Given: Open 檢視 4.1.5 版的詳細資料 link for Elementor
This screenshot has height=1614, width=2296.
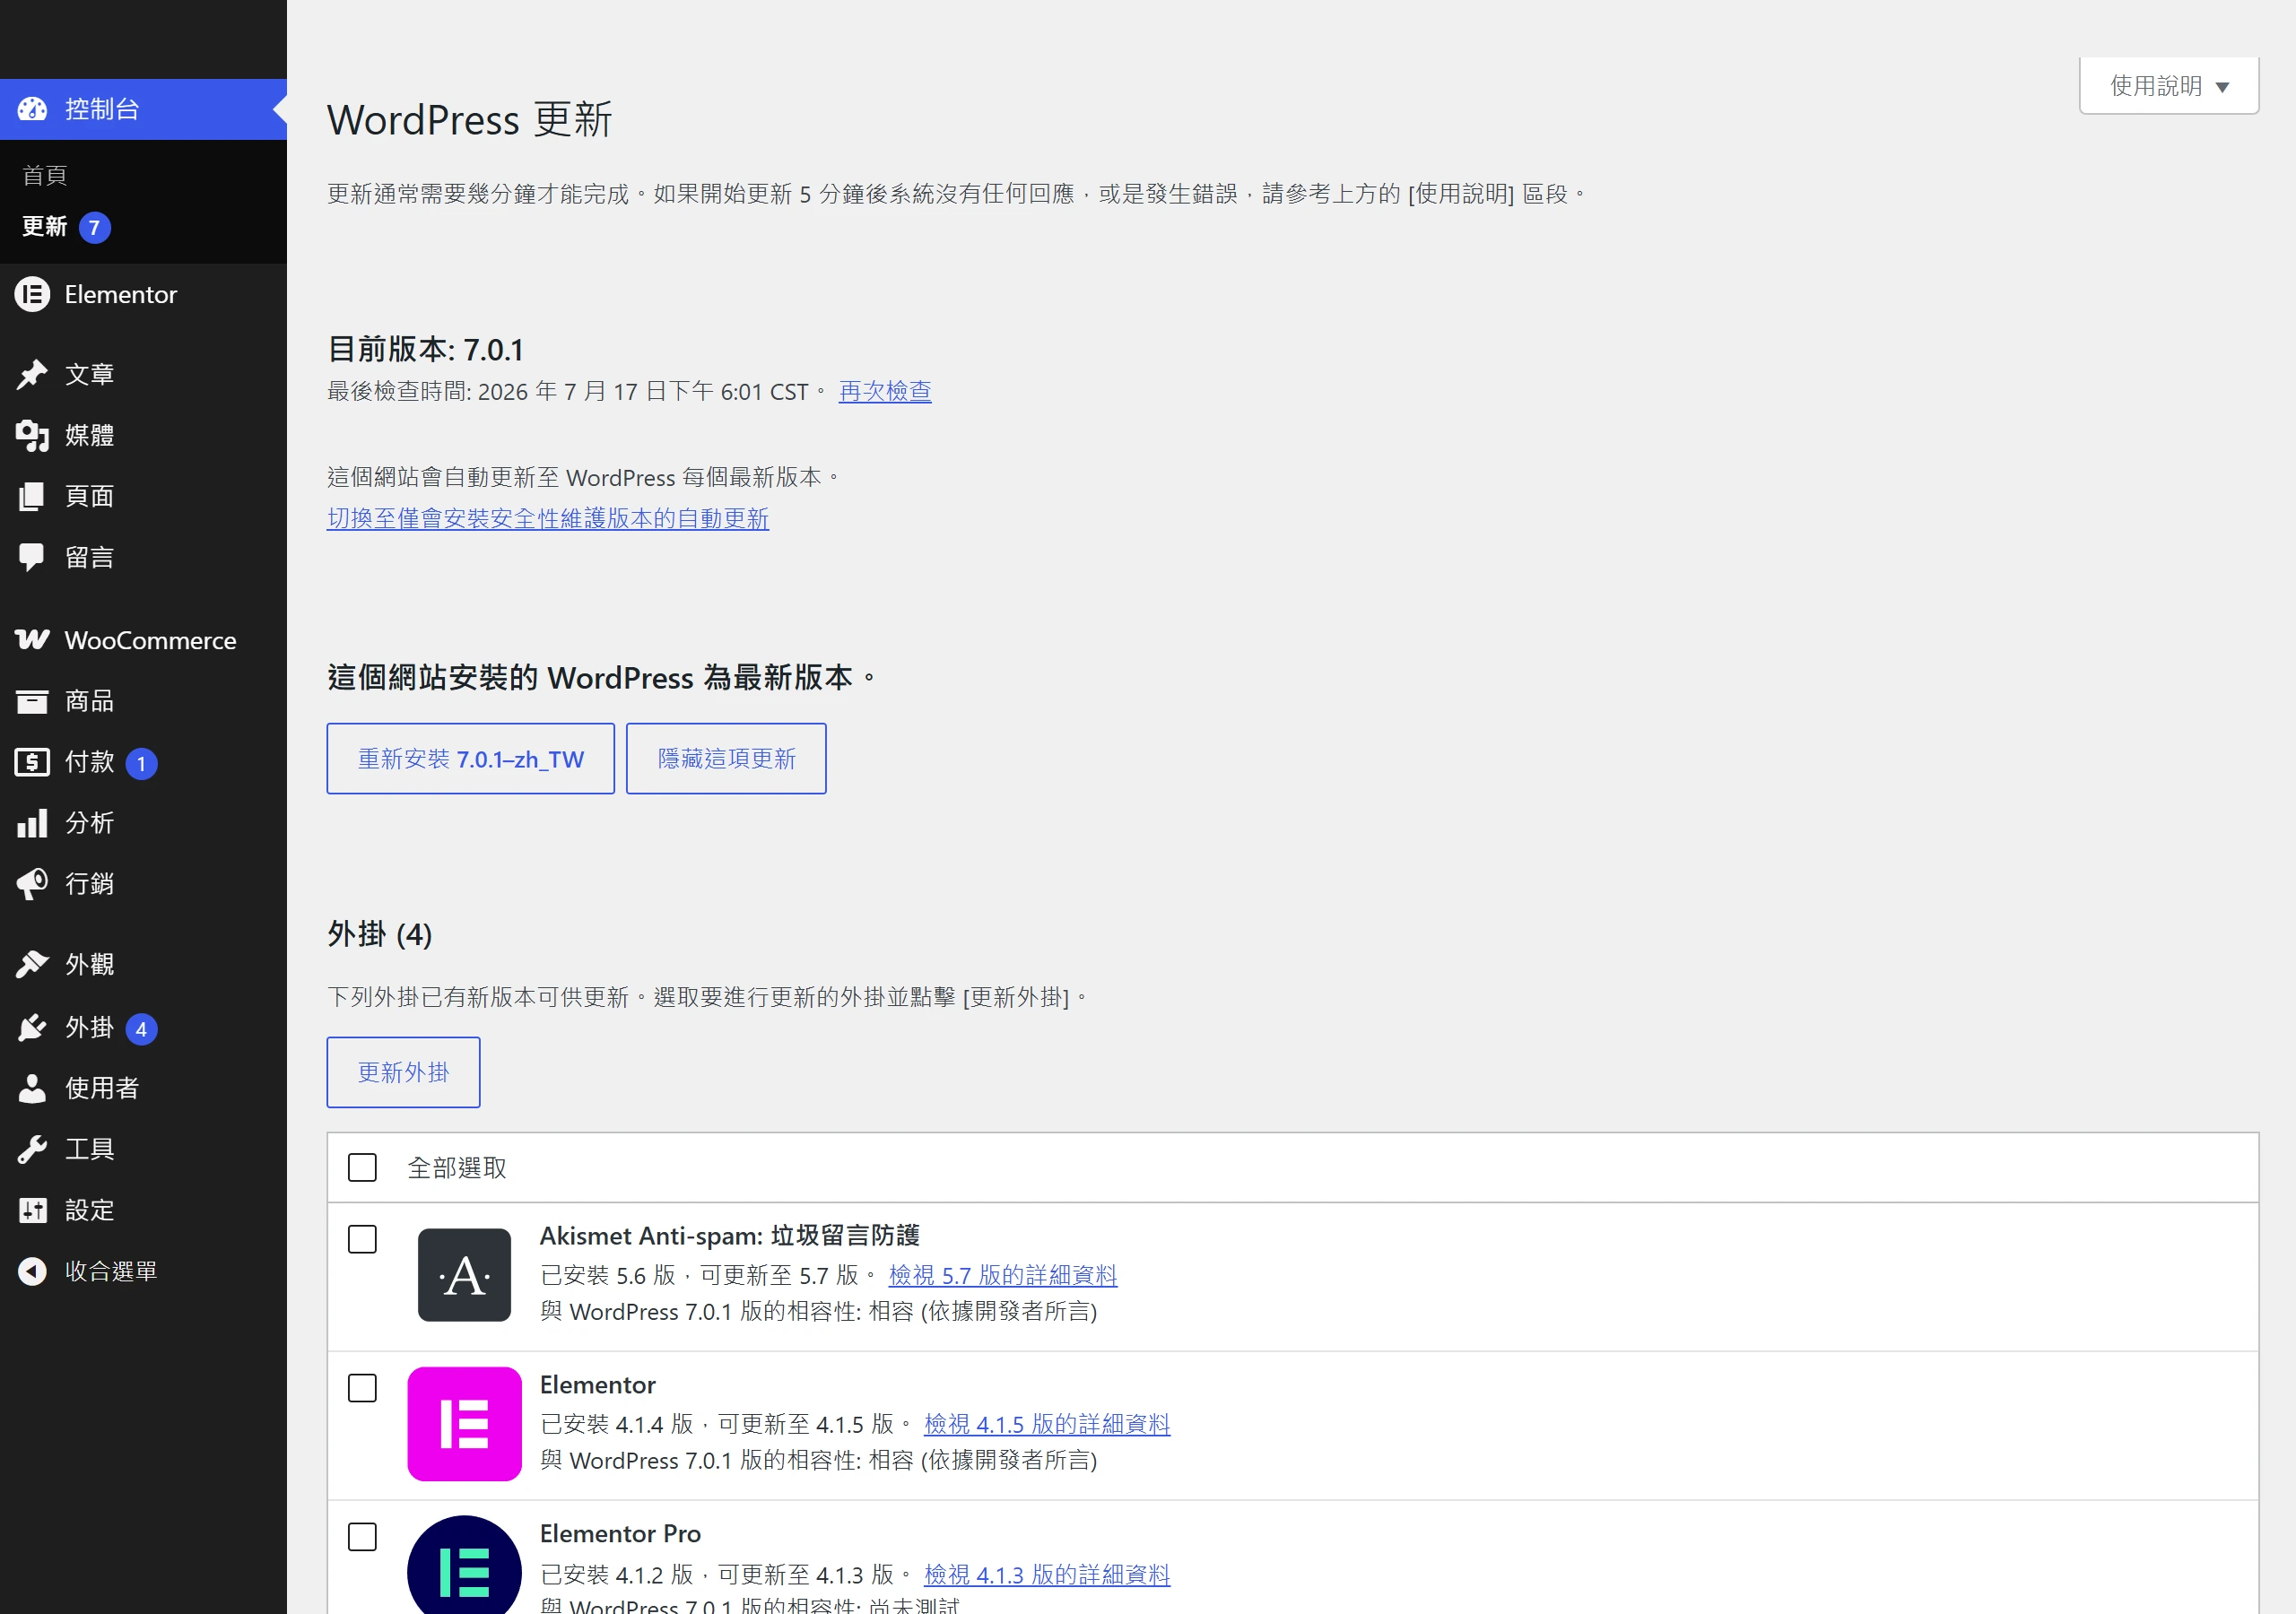Looking at the screenshot, I should point(1047,1424).
